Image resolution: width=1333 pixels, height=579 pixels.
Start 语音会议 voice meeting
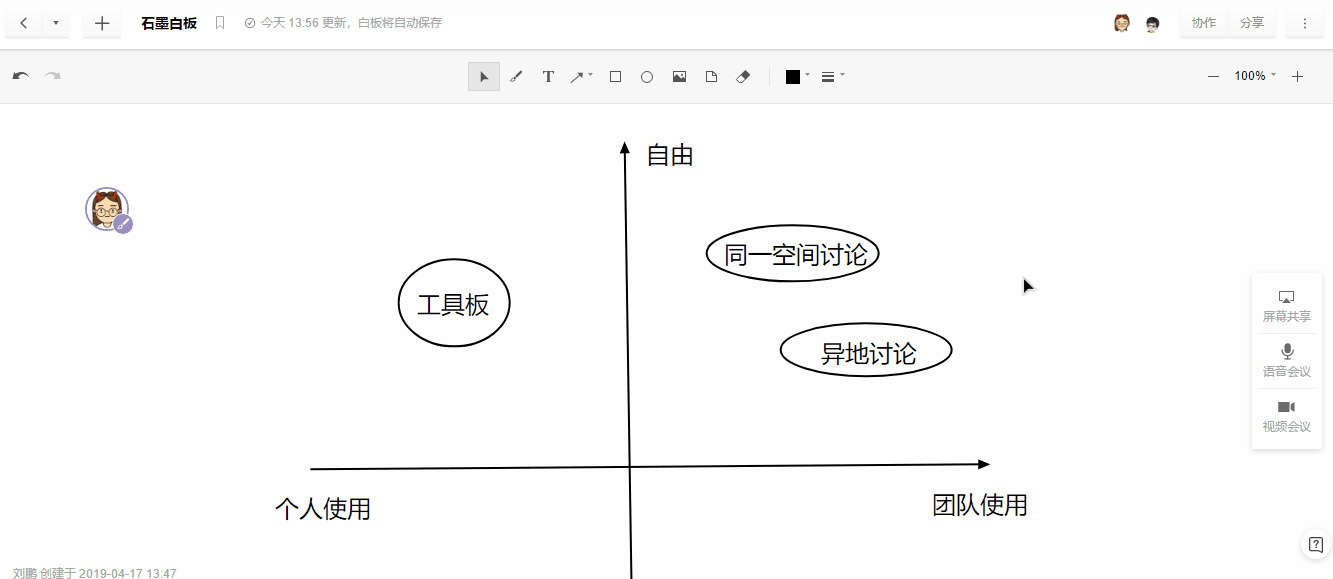pos(1287,361)
